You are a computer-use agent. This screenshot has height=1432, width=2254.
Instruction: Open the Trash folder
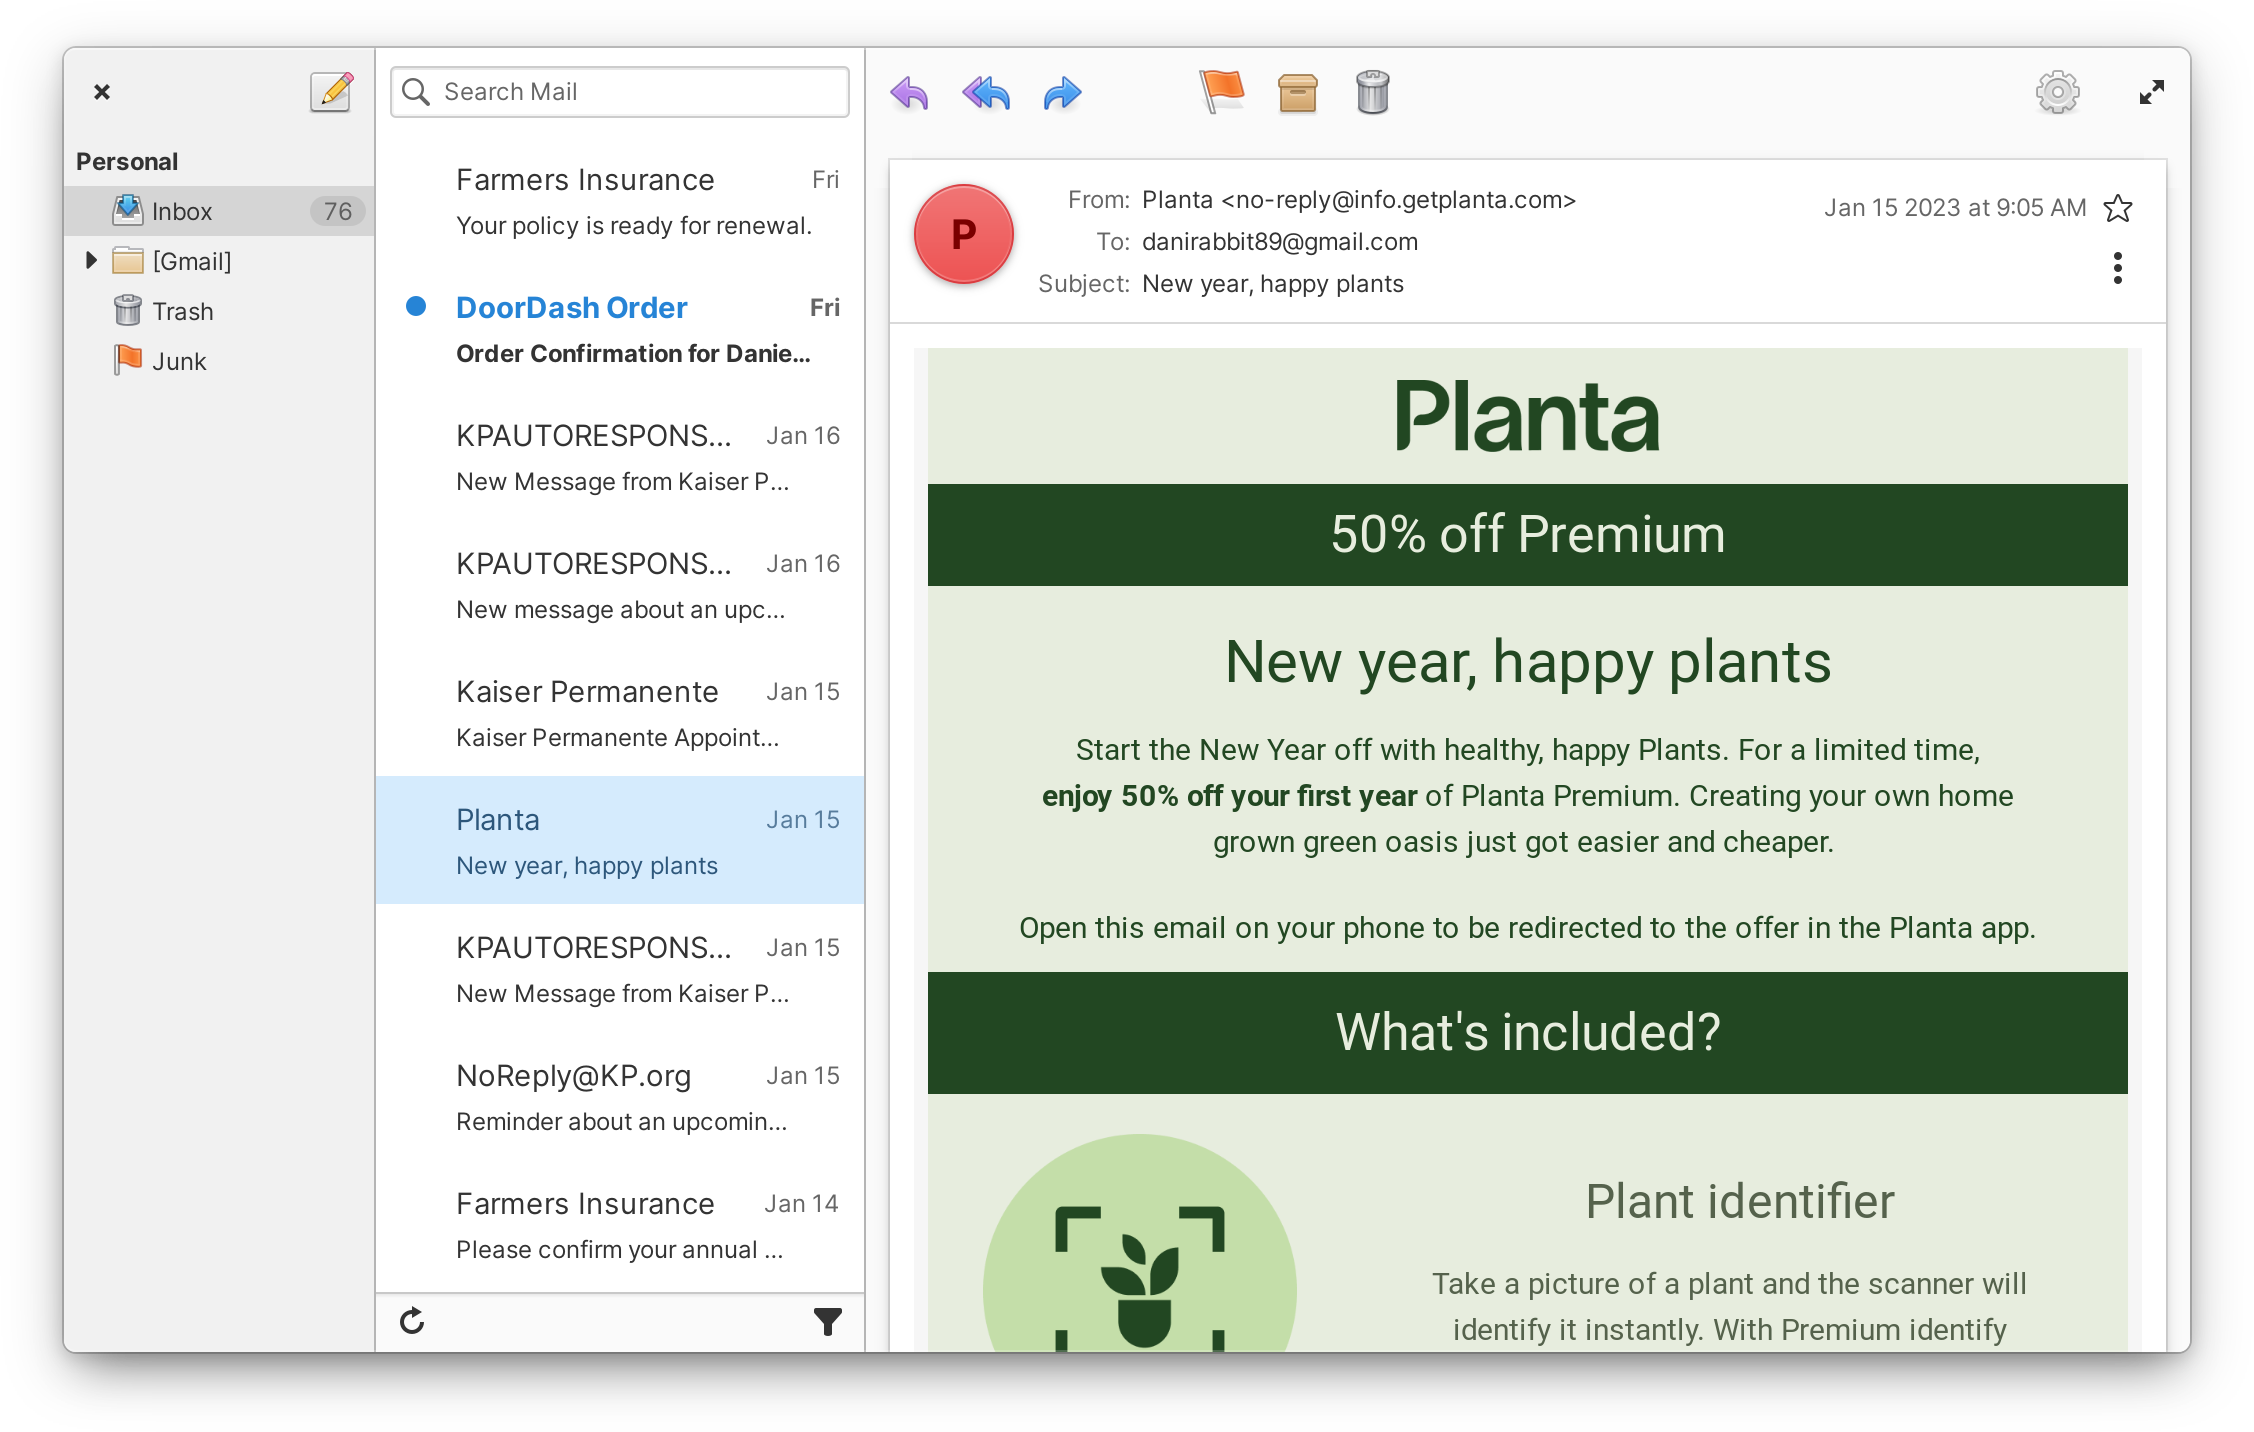[x=182, y=310]
